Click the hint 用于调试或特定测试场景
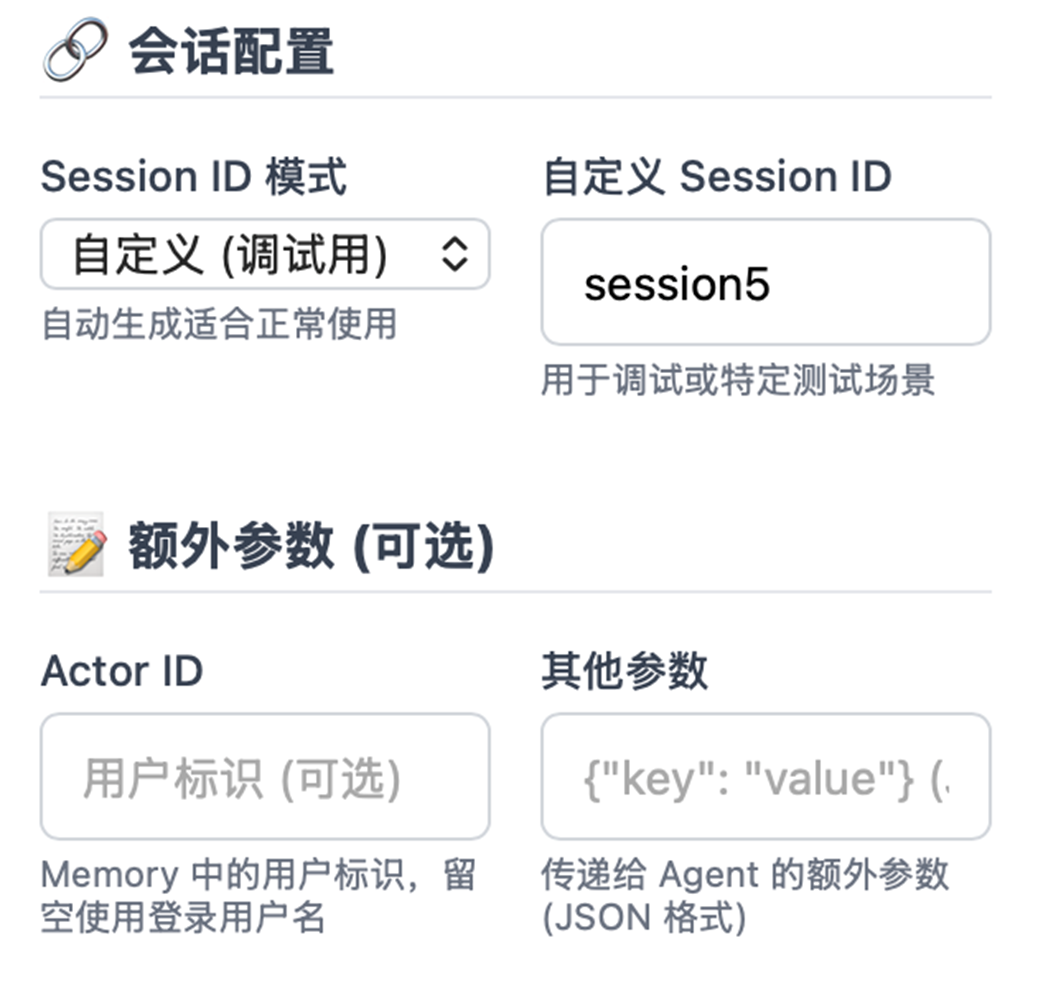 click(738, 380)
